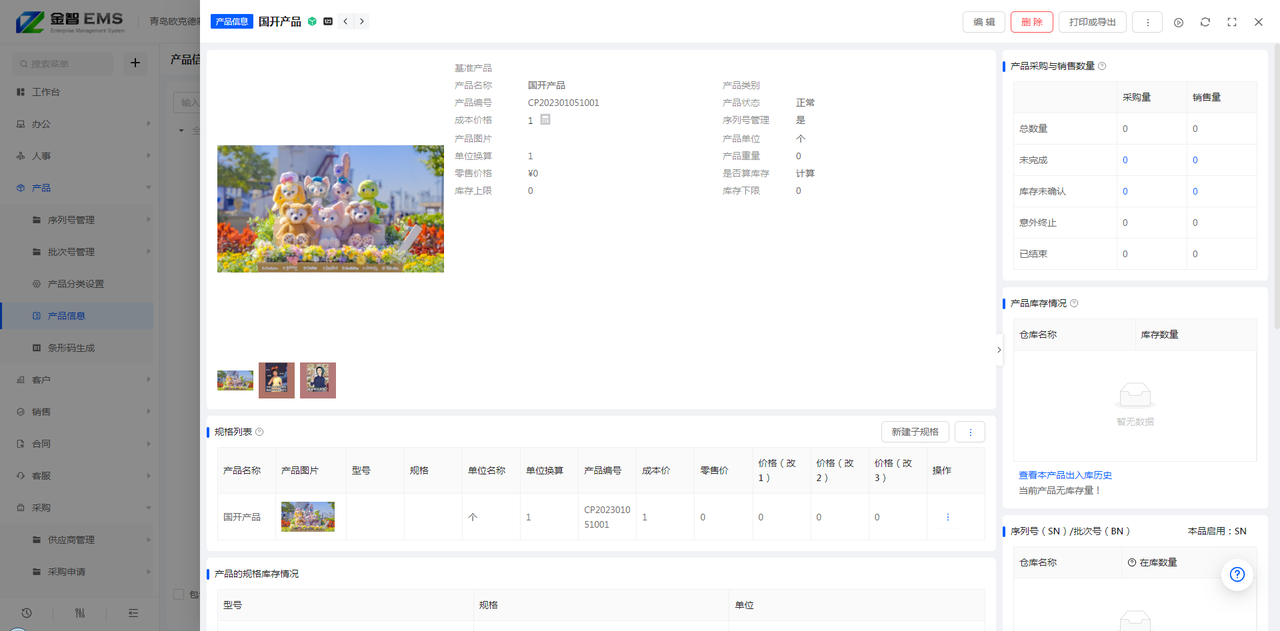Click the 编辑 button
This screenshot has width=1280, height=631.
[984, 22]
